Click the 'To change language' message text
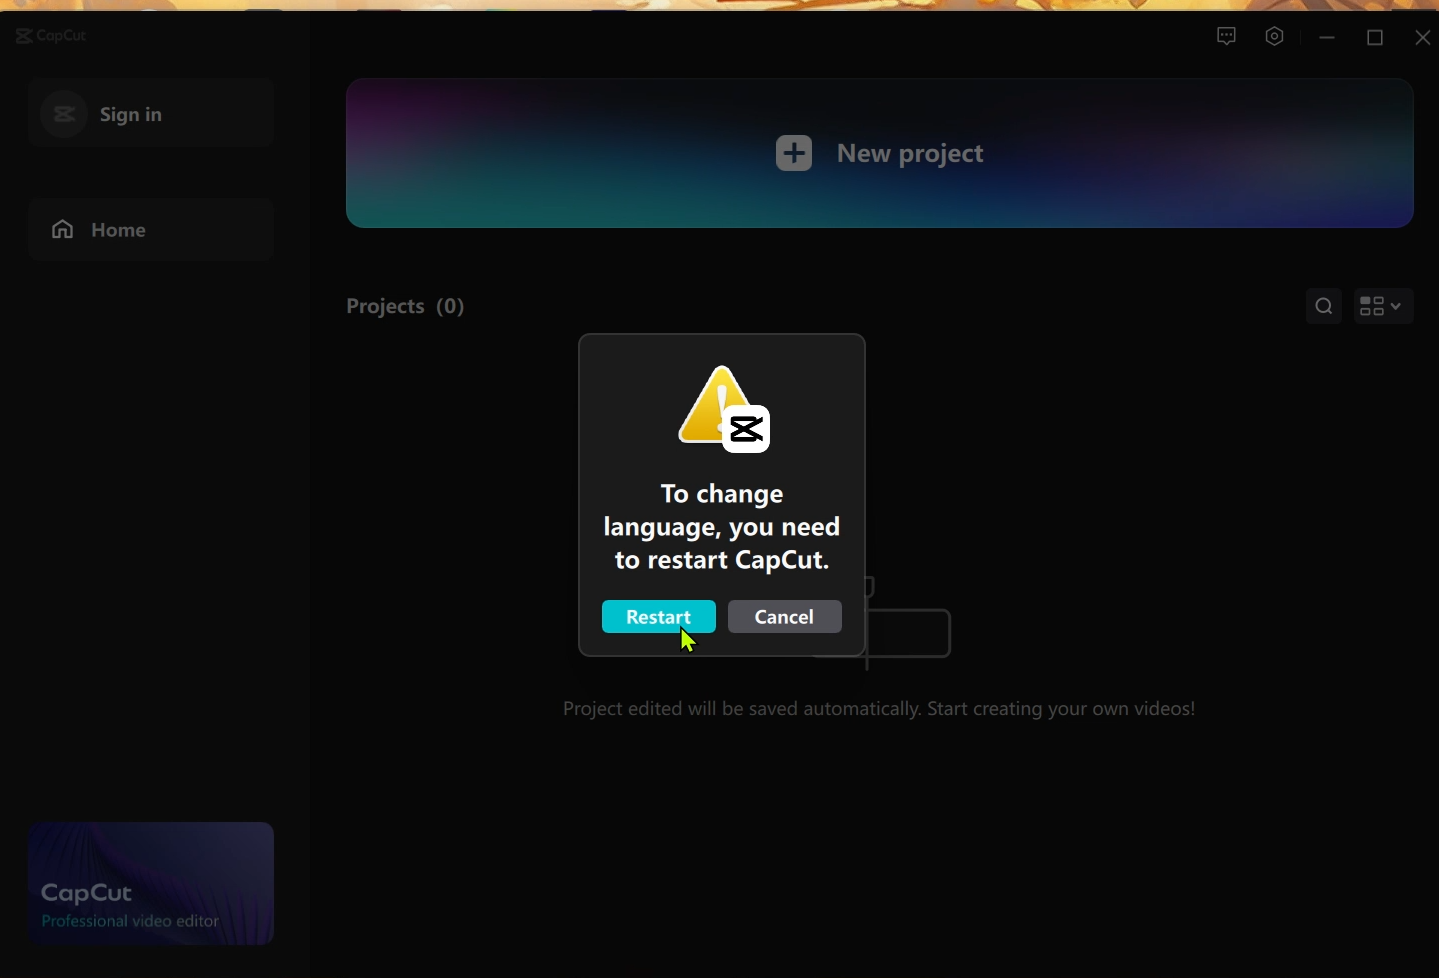 (x=722, y=527)
